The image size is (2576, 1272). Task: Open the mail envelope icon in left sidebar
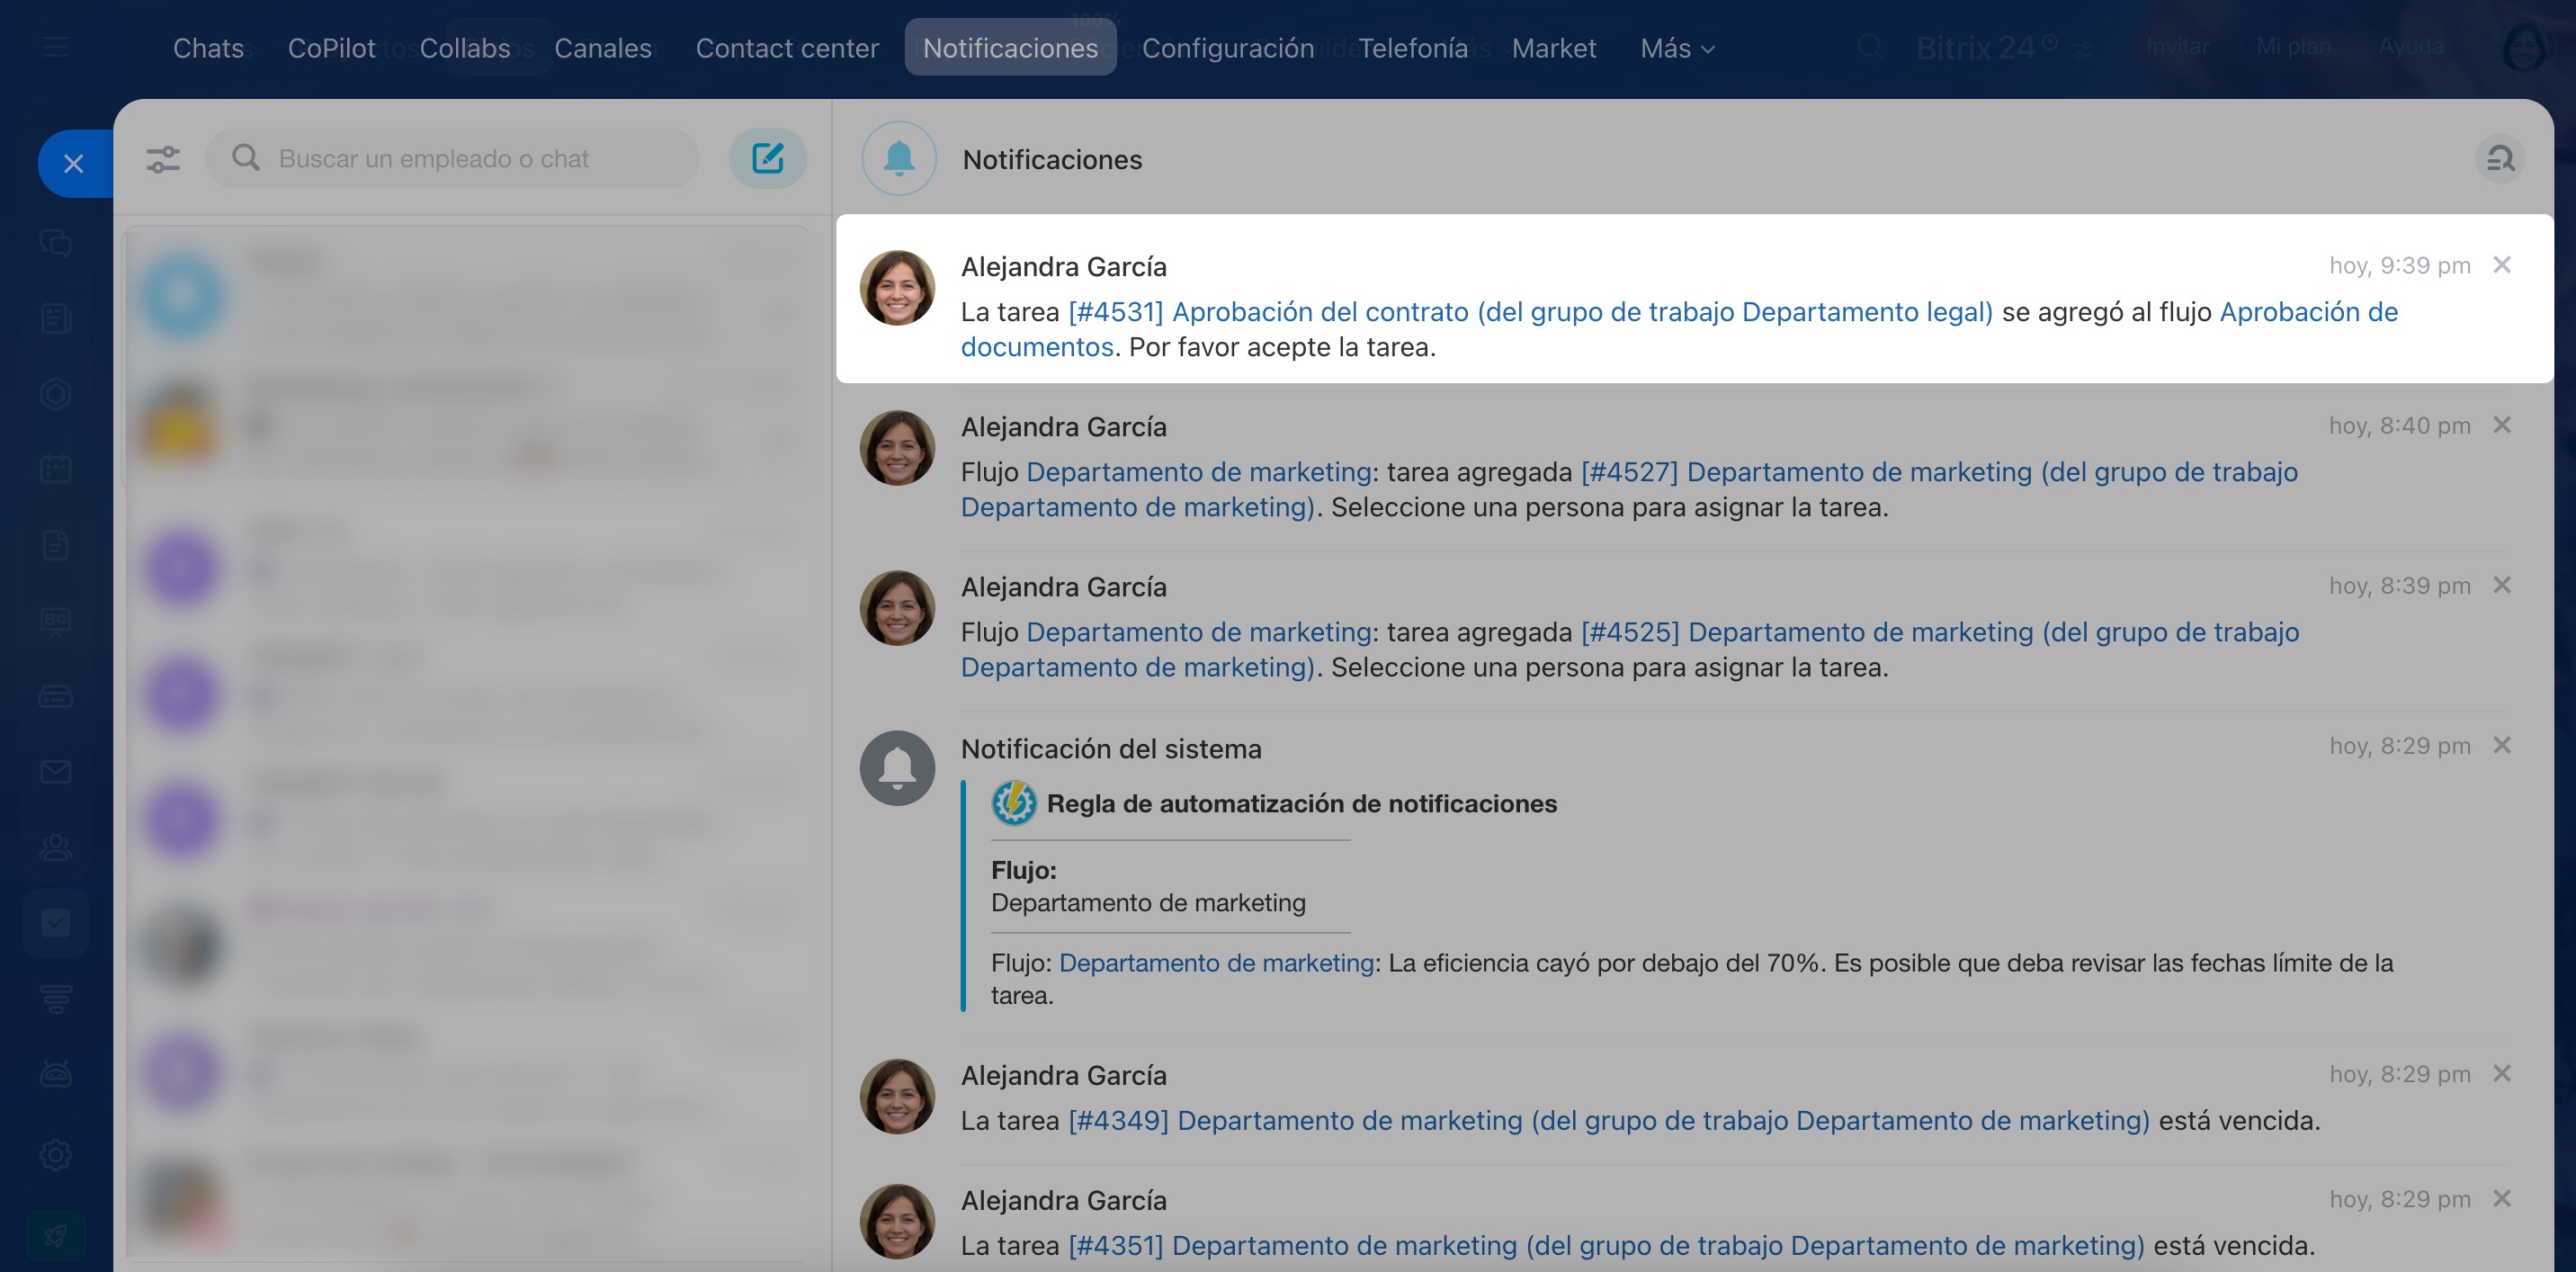(56, 771)
